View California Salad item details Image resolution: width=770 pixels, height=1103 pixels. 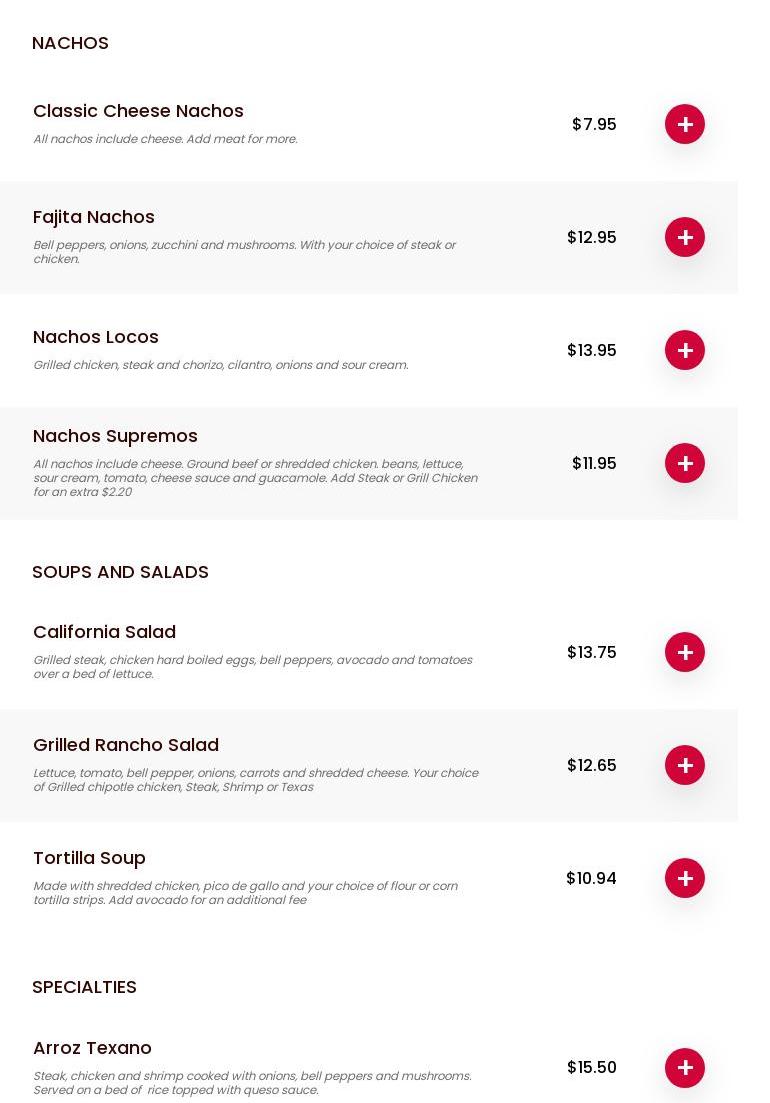[x=104, y=632]
